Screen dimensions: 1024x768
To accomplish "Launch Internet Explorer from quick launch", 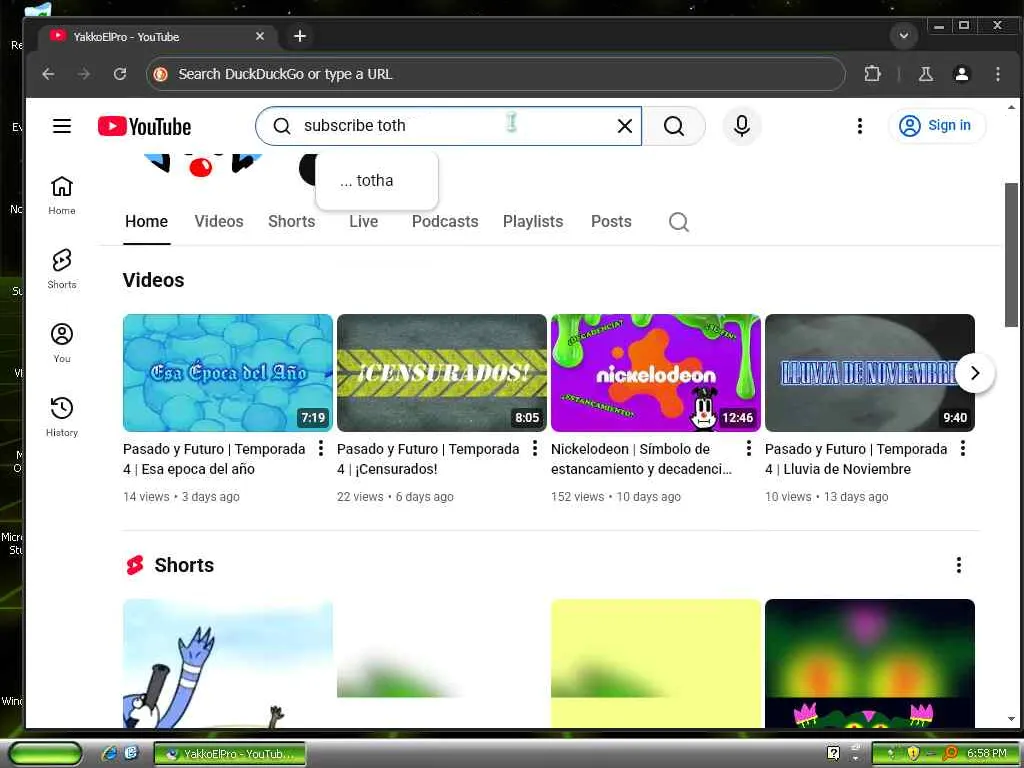I will 110,753.
